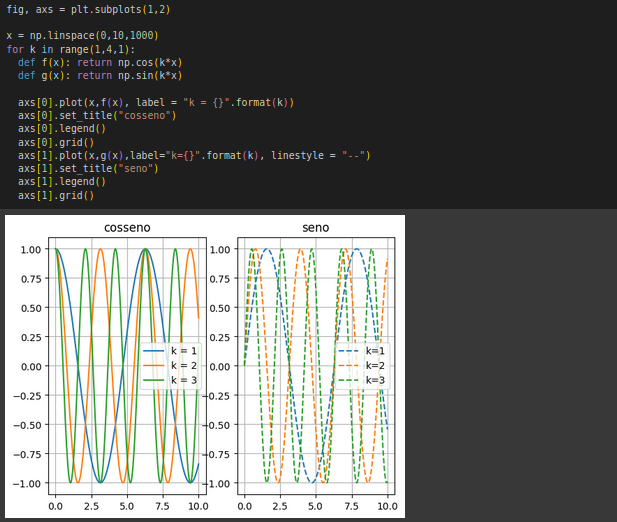This screenshot has height=522, width=617.
Task: Place cursor on axs[1].grid() line
Action: (x=55, y=196)
